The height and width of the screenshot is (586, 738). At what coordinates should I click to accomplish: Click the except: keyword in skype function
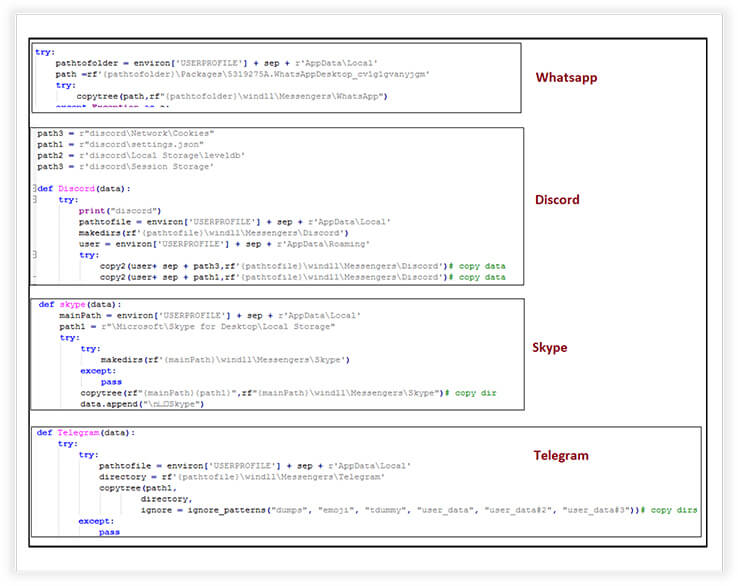pos(98,371)
